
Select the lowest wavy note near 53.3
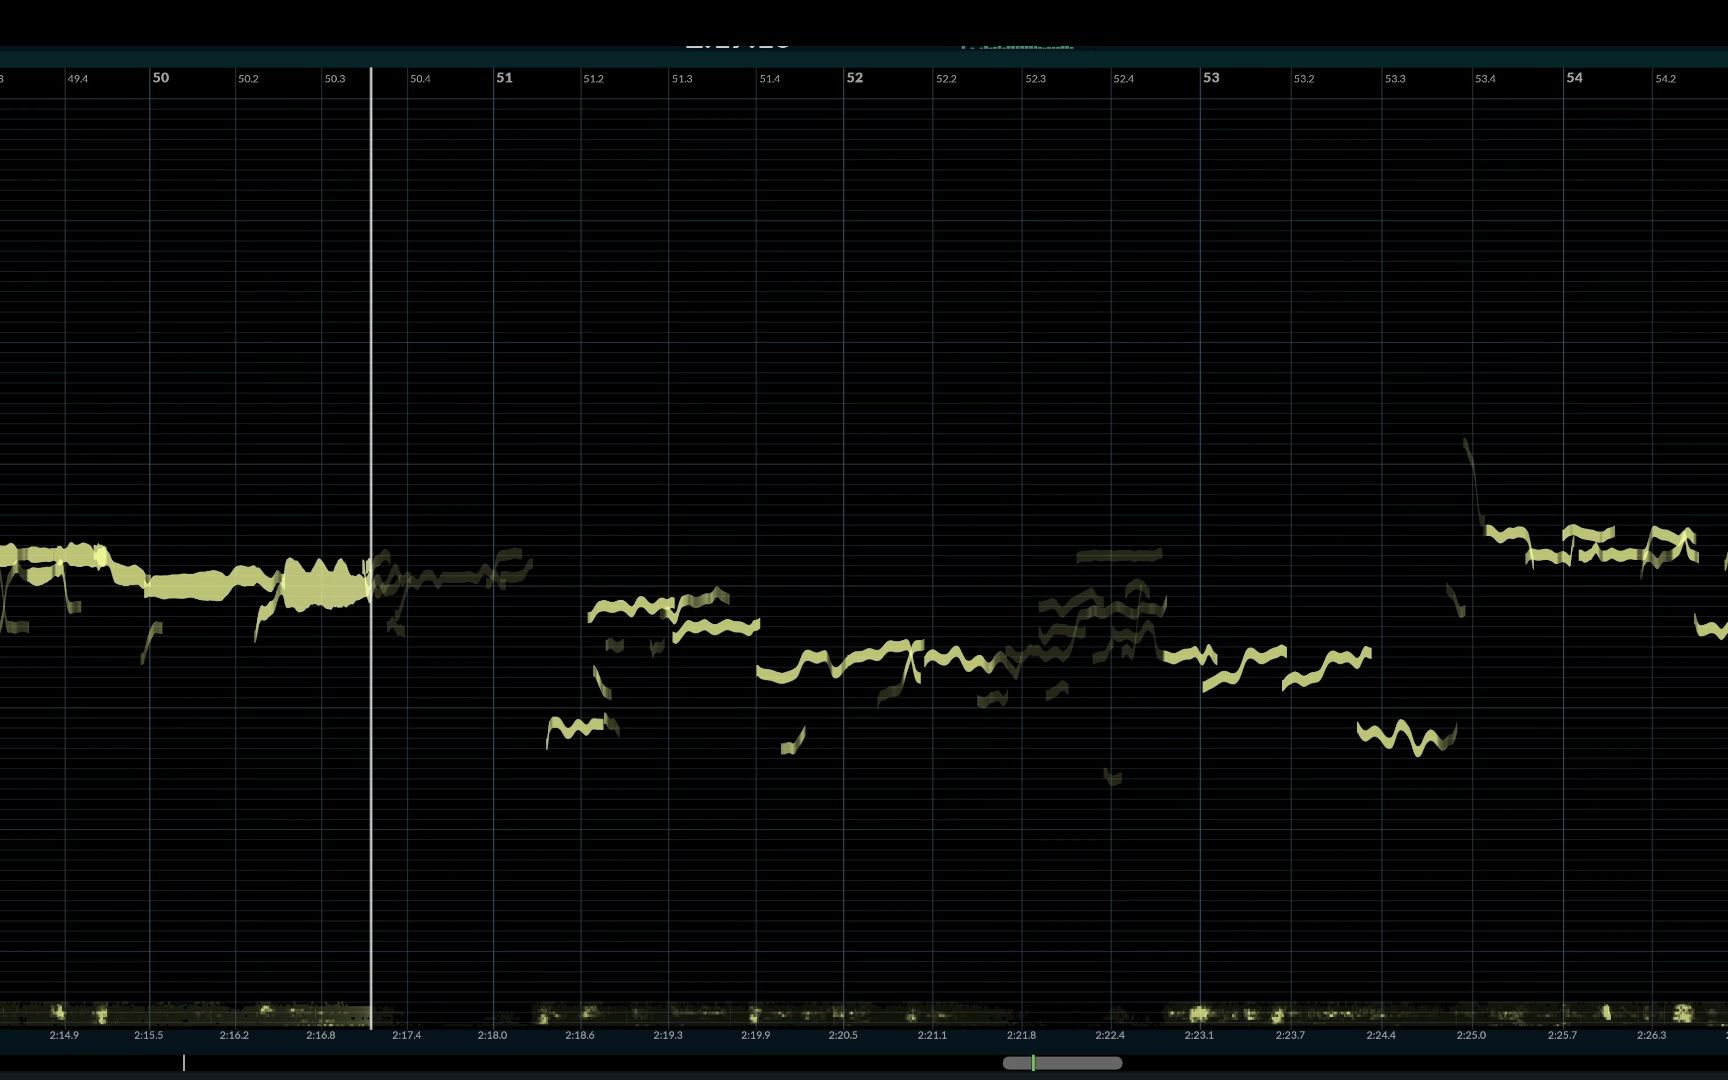[1407, 737]
